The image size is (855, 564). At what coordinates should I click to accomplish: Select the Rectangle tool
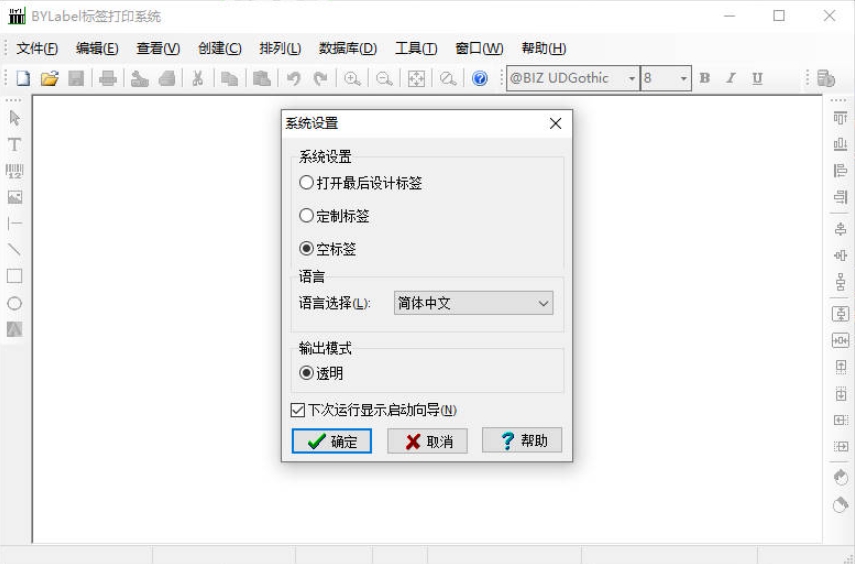pyautogui.click(x=15, y=276)
